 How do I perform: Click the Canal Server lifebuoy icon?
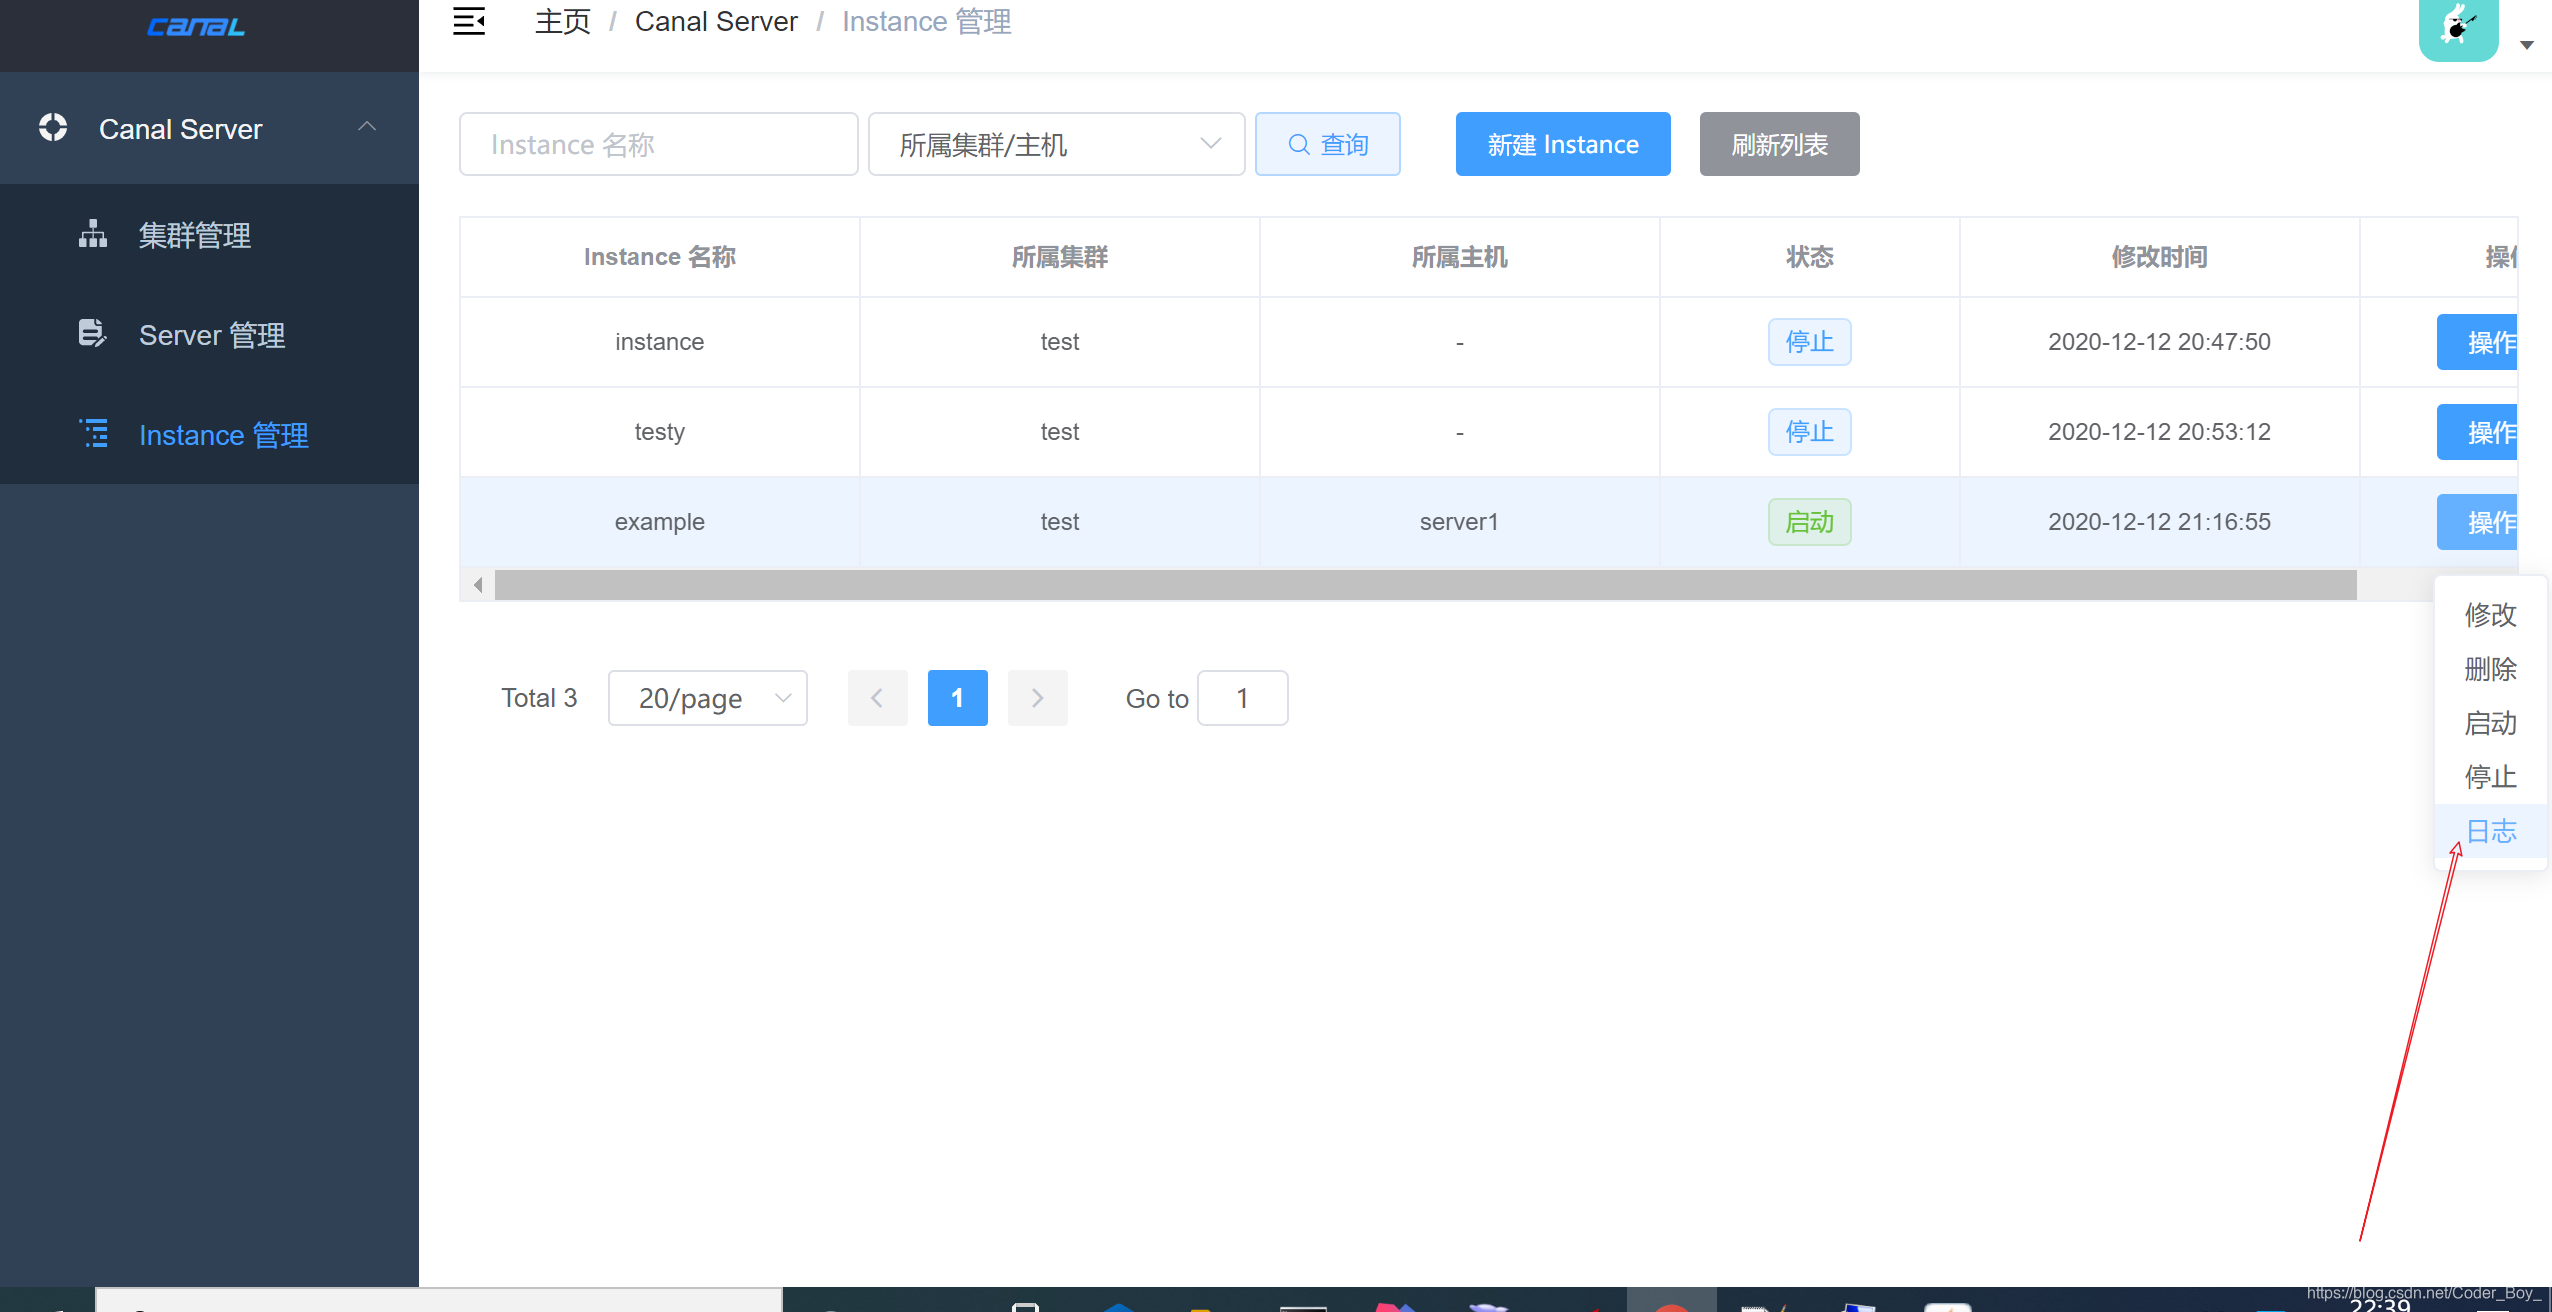pyautogui.click(x=53, y=128)
